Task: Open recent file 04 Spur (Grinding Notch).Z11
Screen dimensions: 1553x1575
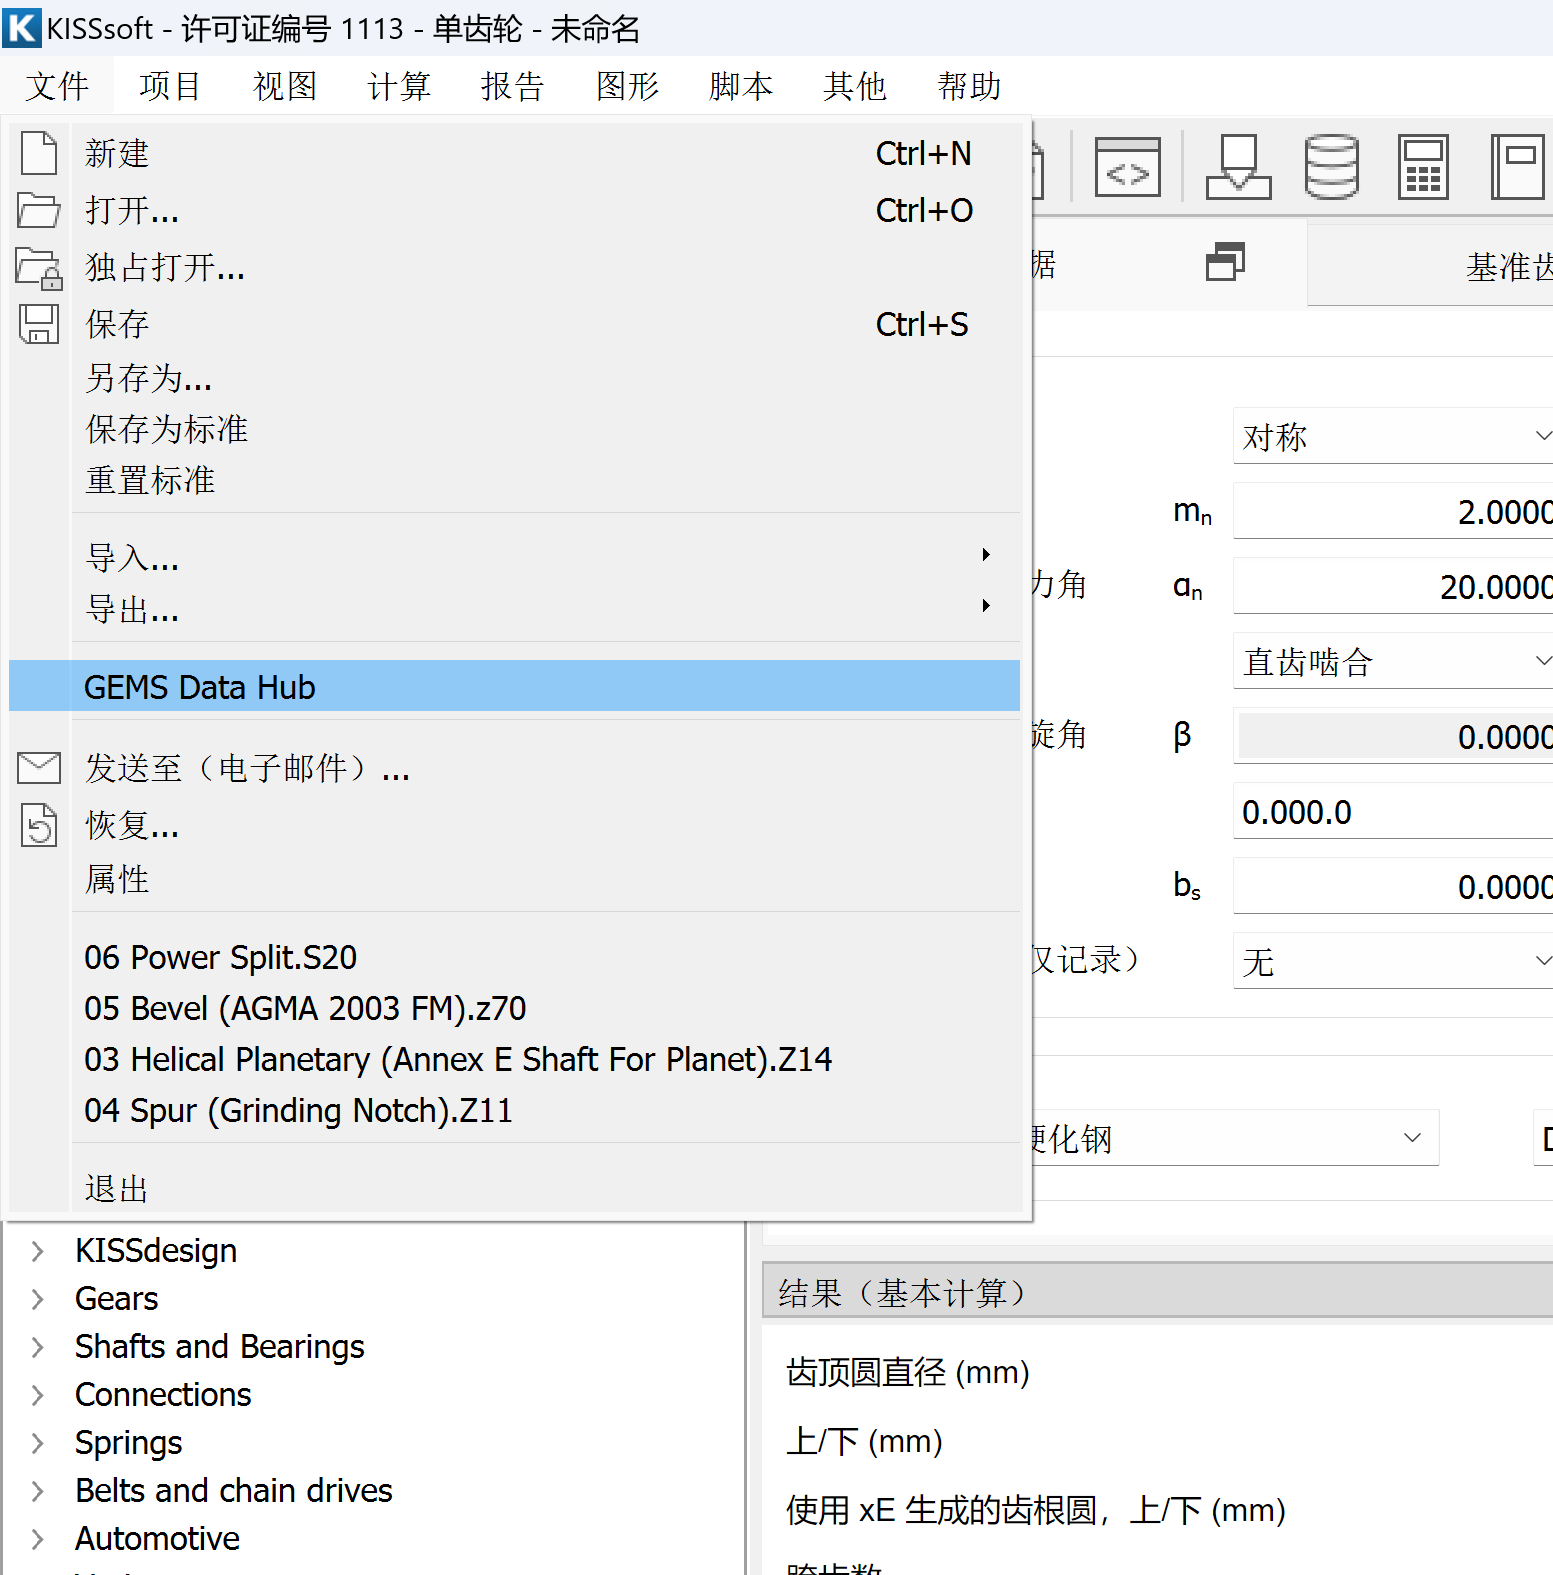Action: pyautogui.click(x=514, y=1110)
